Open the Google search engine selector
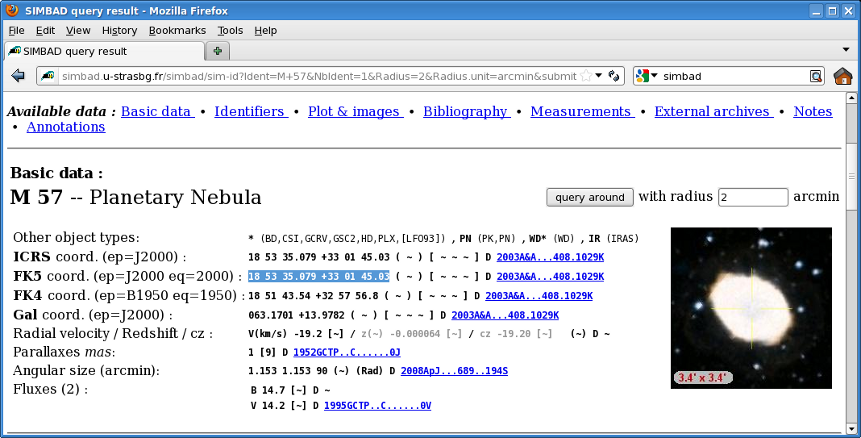 (645, 76)
